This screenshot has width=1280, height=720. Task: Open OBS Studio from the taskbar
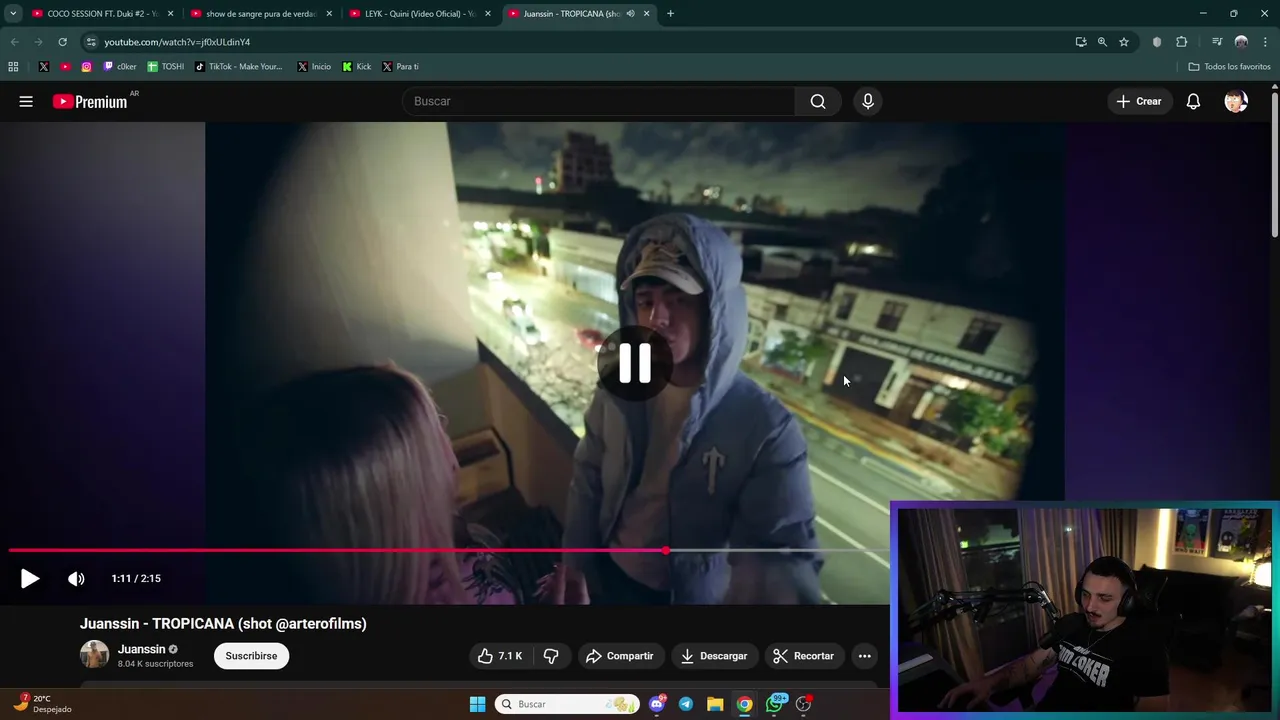click(803, 704)
